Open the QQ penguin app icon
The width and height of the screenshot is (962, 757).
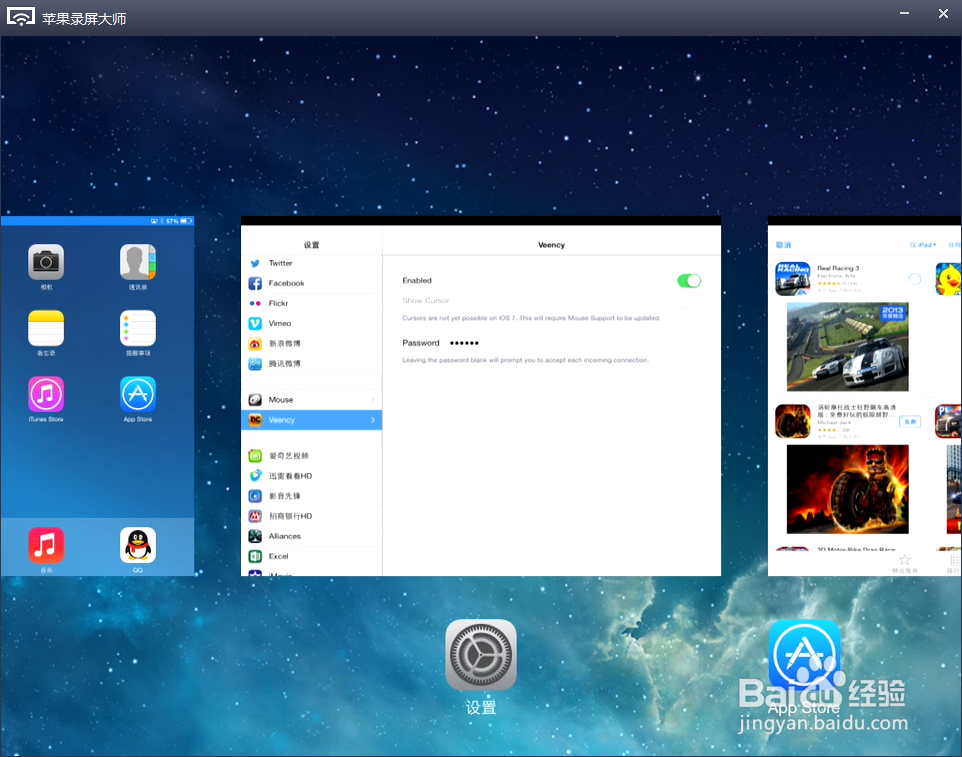(138, 545)
